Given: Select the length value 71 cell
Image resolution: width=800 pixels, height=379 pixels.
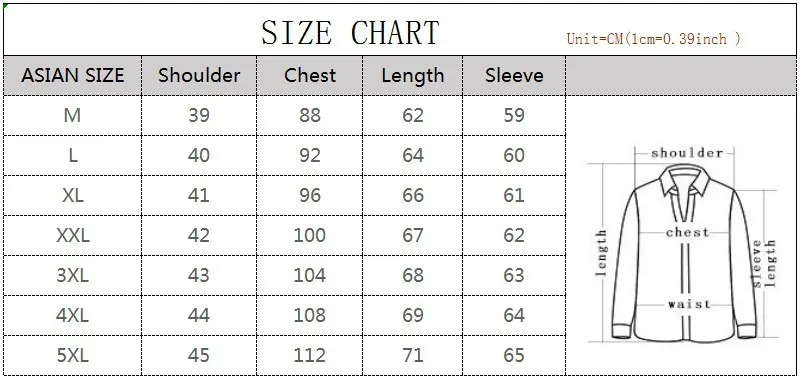Looking at the screenshot, I should 413,355.
